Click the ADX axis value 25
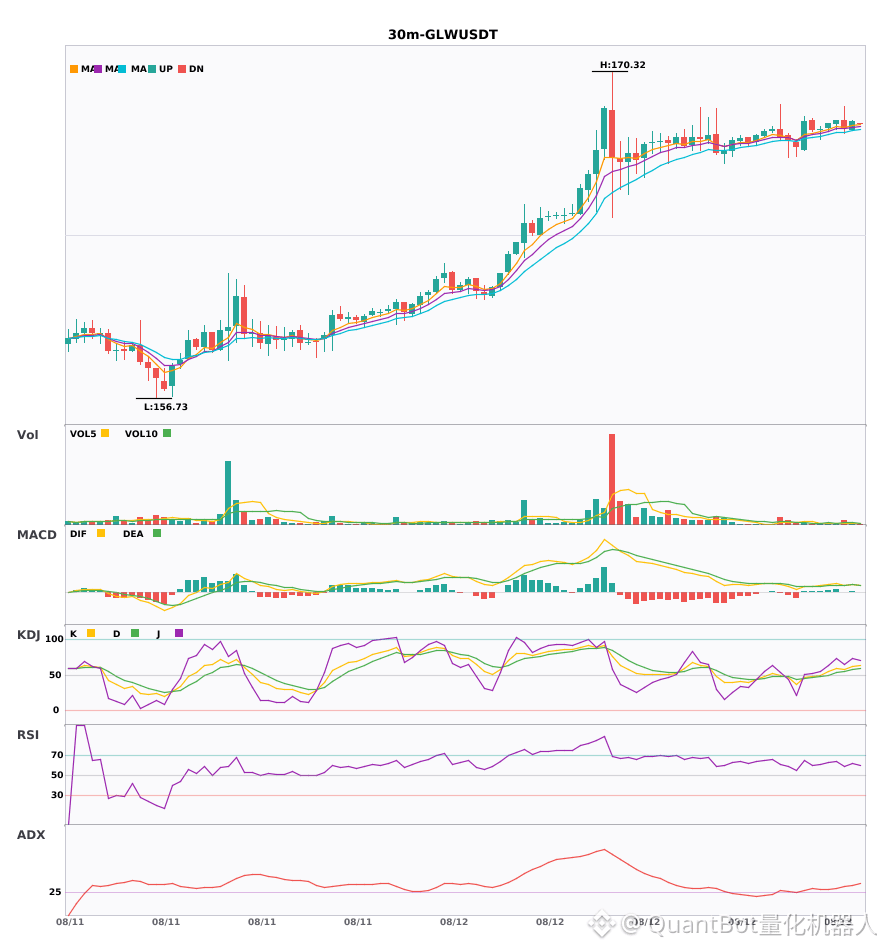The height and width of the screenshot is (950, 885). pos(55,892)
